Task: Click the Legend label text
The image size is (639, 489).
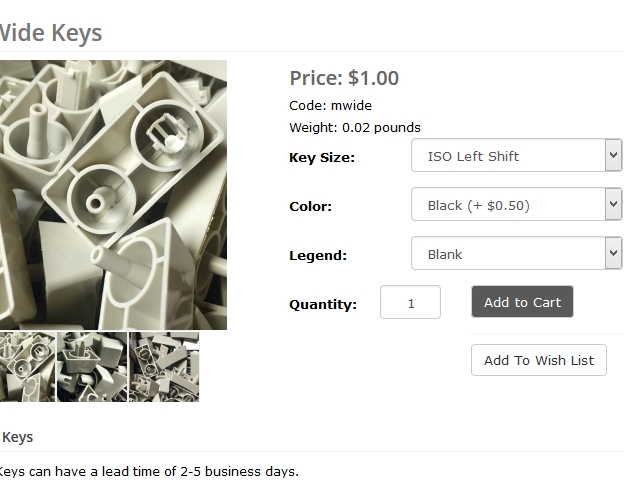Action: [x=318, y=255]
